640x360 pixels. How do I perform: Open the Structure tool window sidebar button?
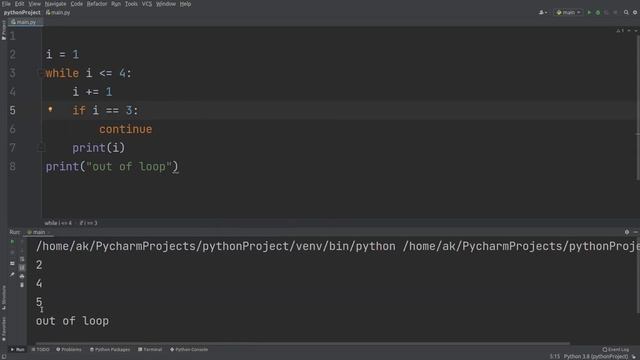[4, 297]
